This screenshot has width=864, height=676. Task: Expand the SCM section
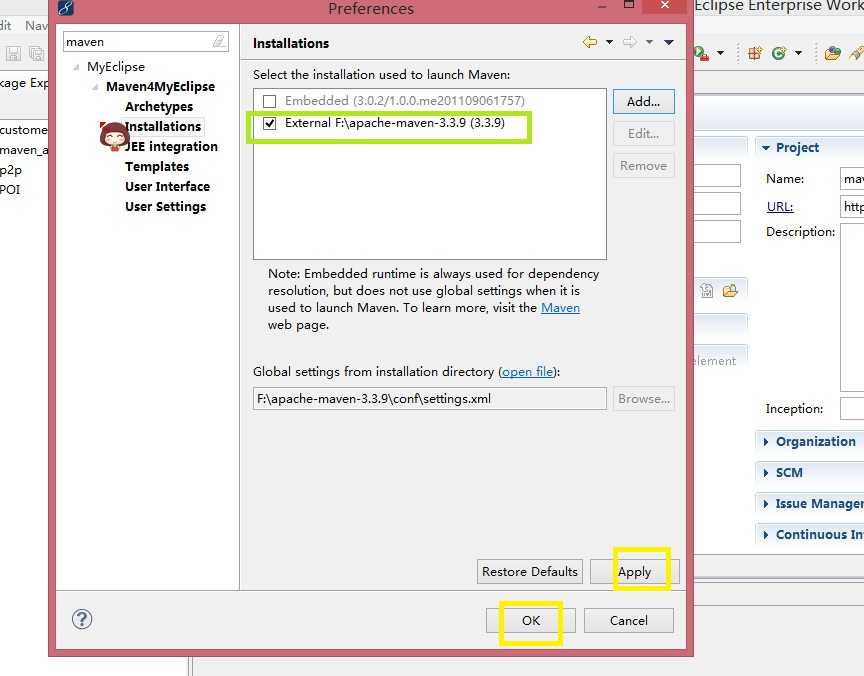tap(766, 473)
